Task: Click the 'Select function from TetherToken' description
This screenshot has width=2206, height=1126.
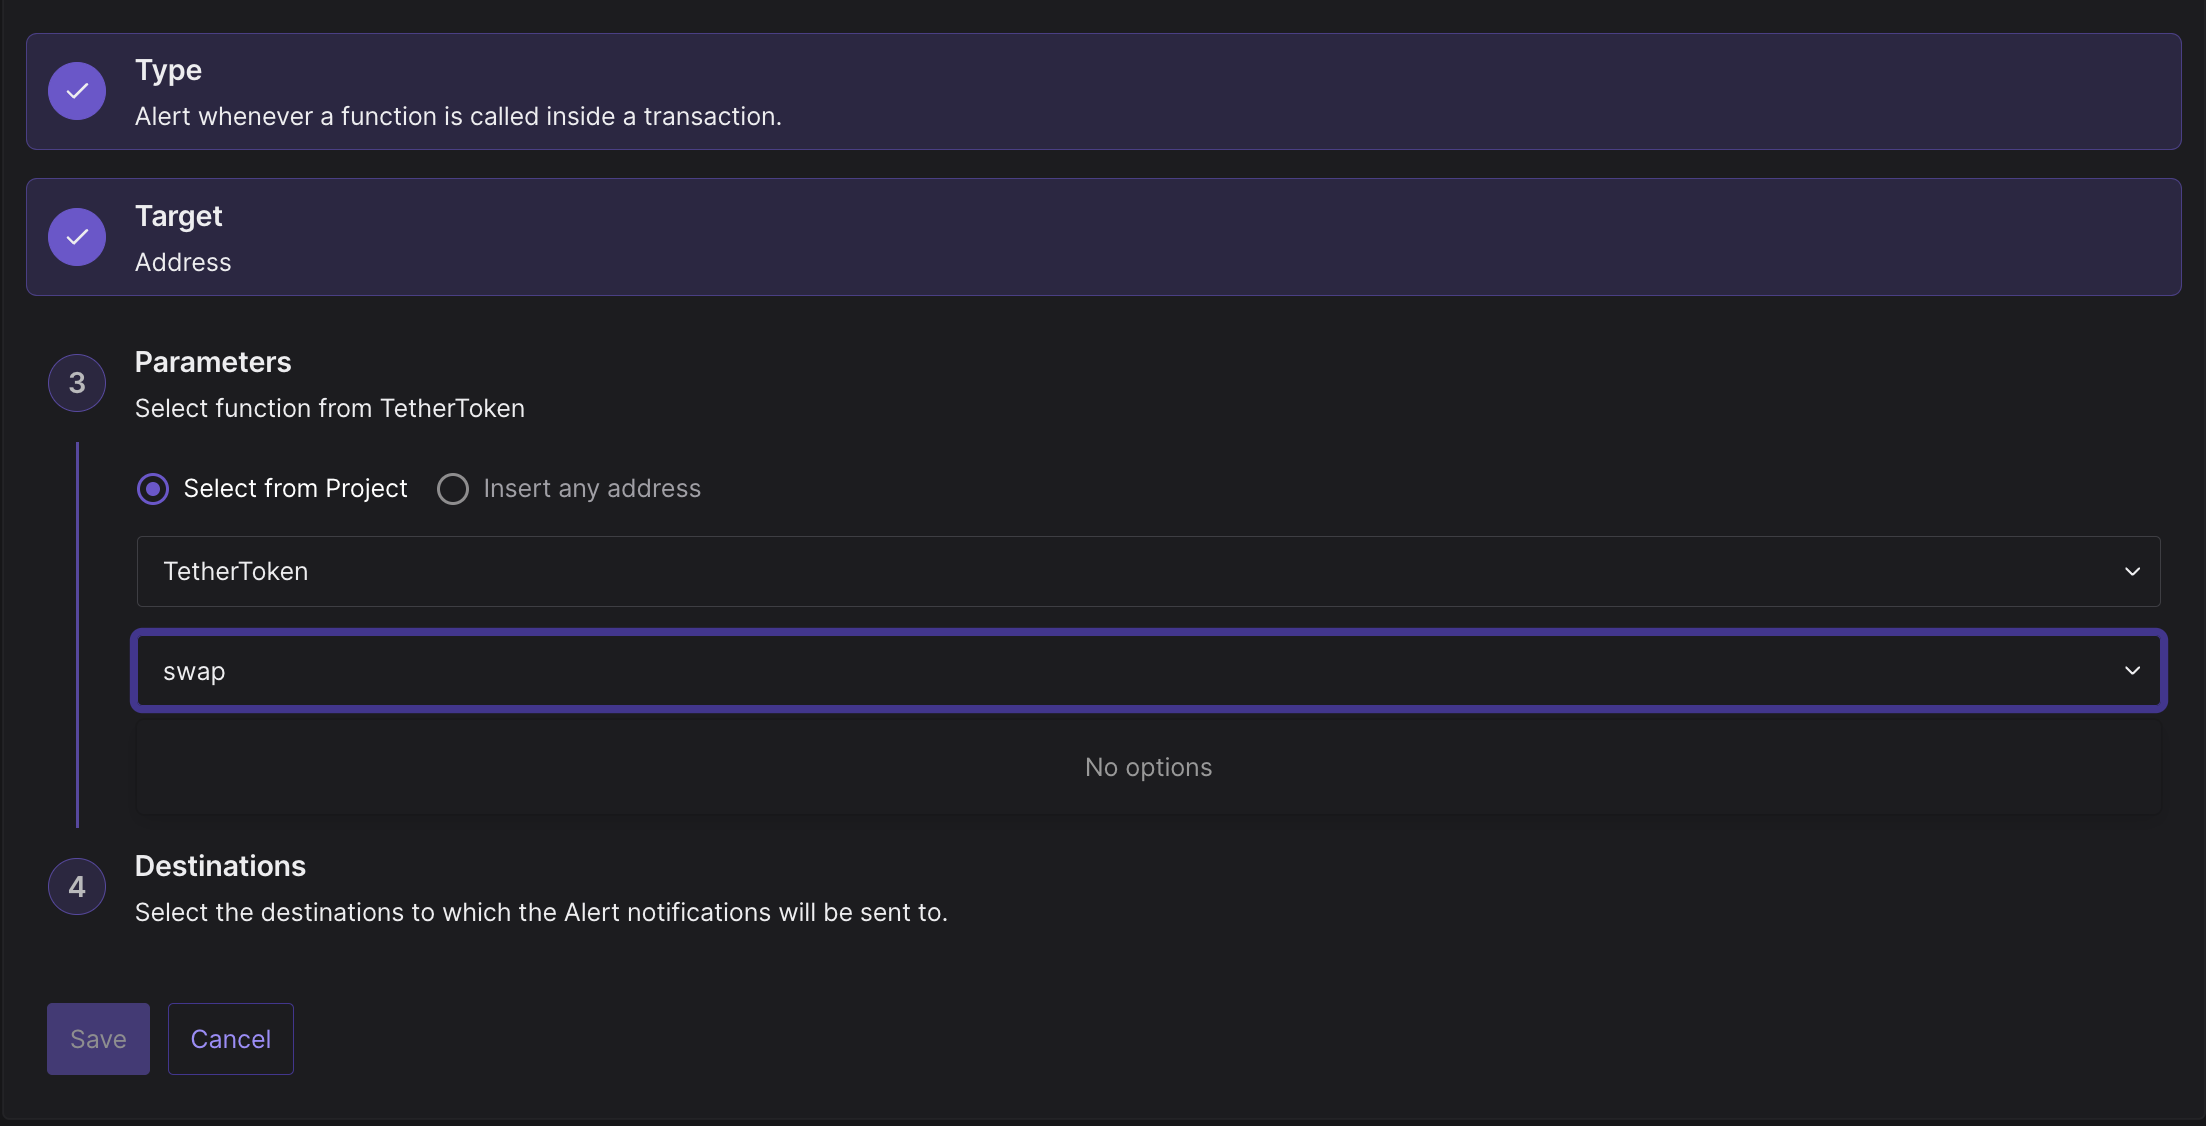Action: pos(330,408)
